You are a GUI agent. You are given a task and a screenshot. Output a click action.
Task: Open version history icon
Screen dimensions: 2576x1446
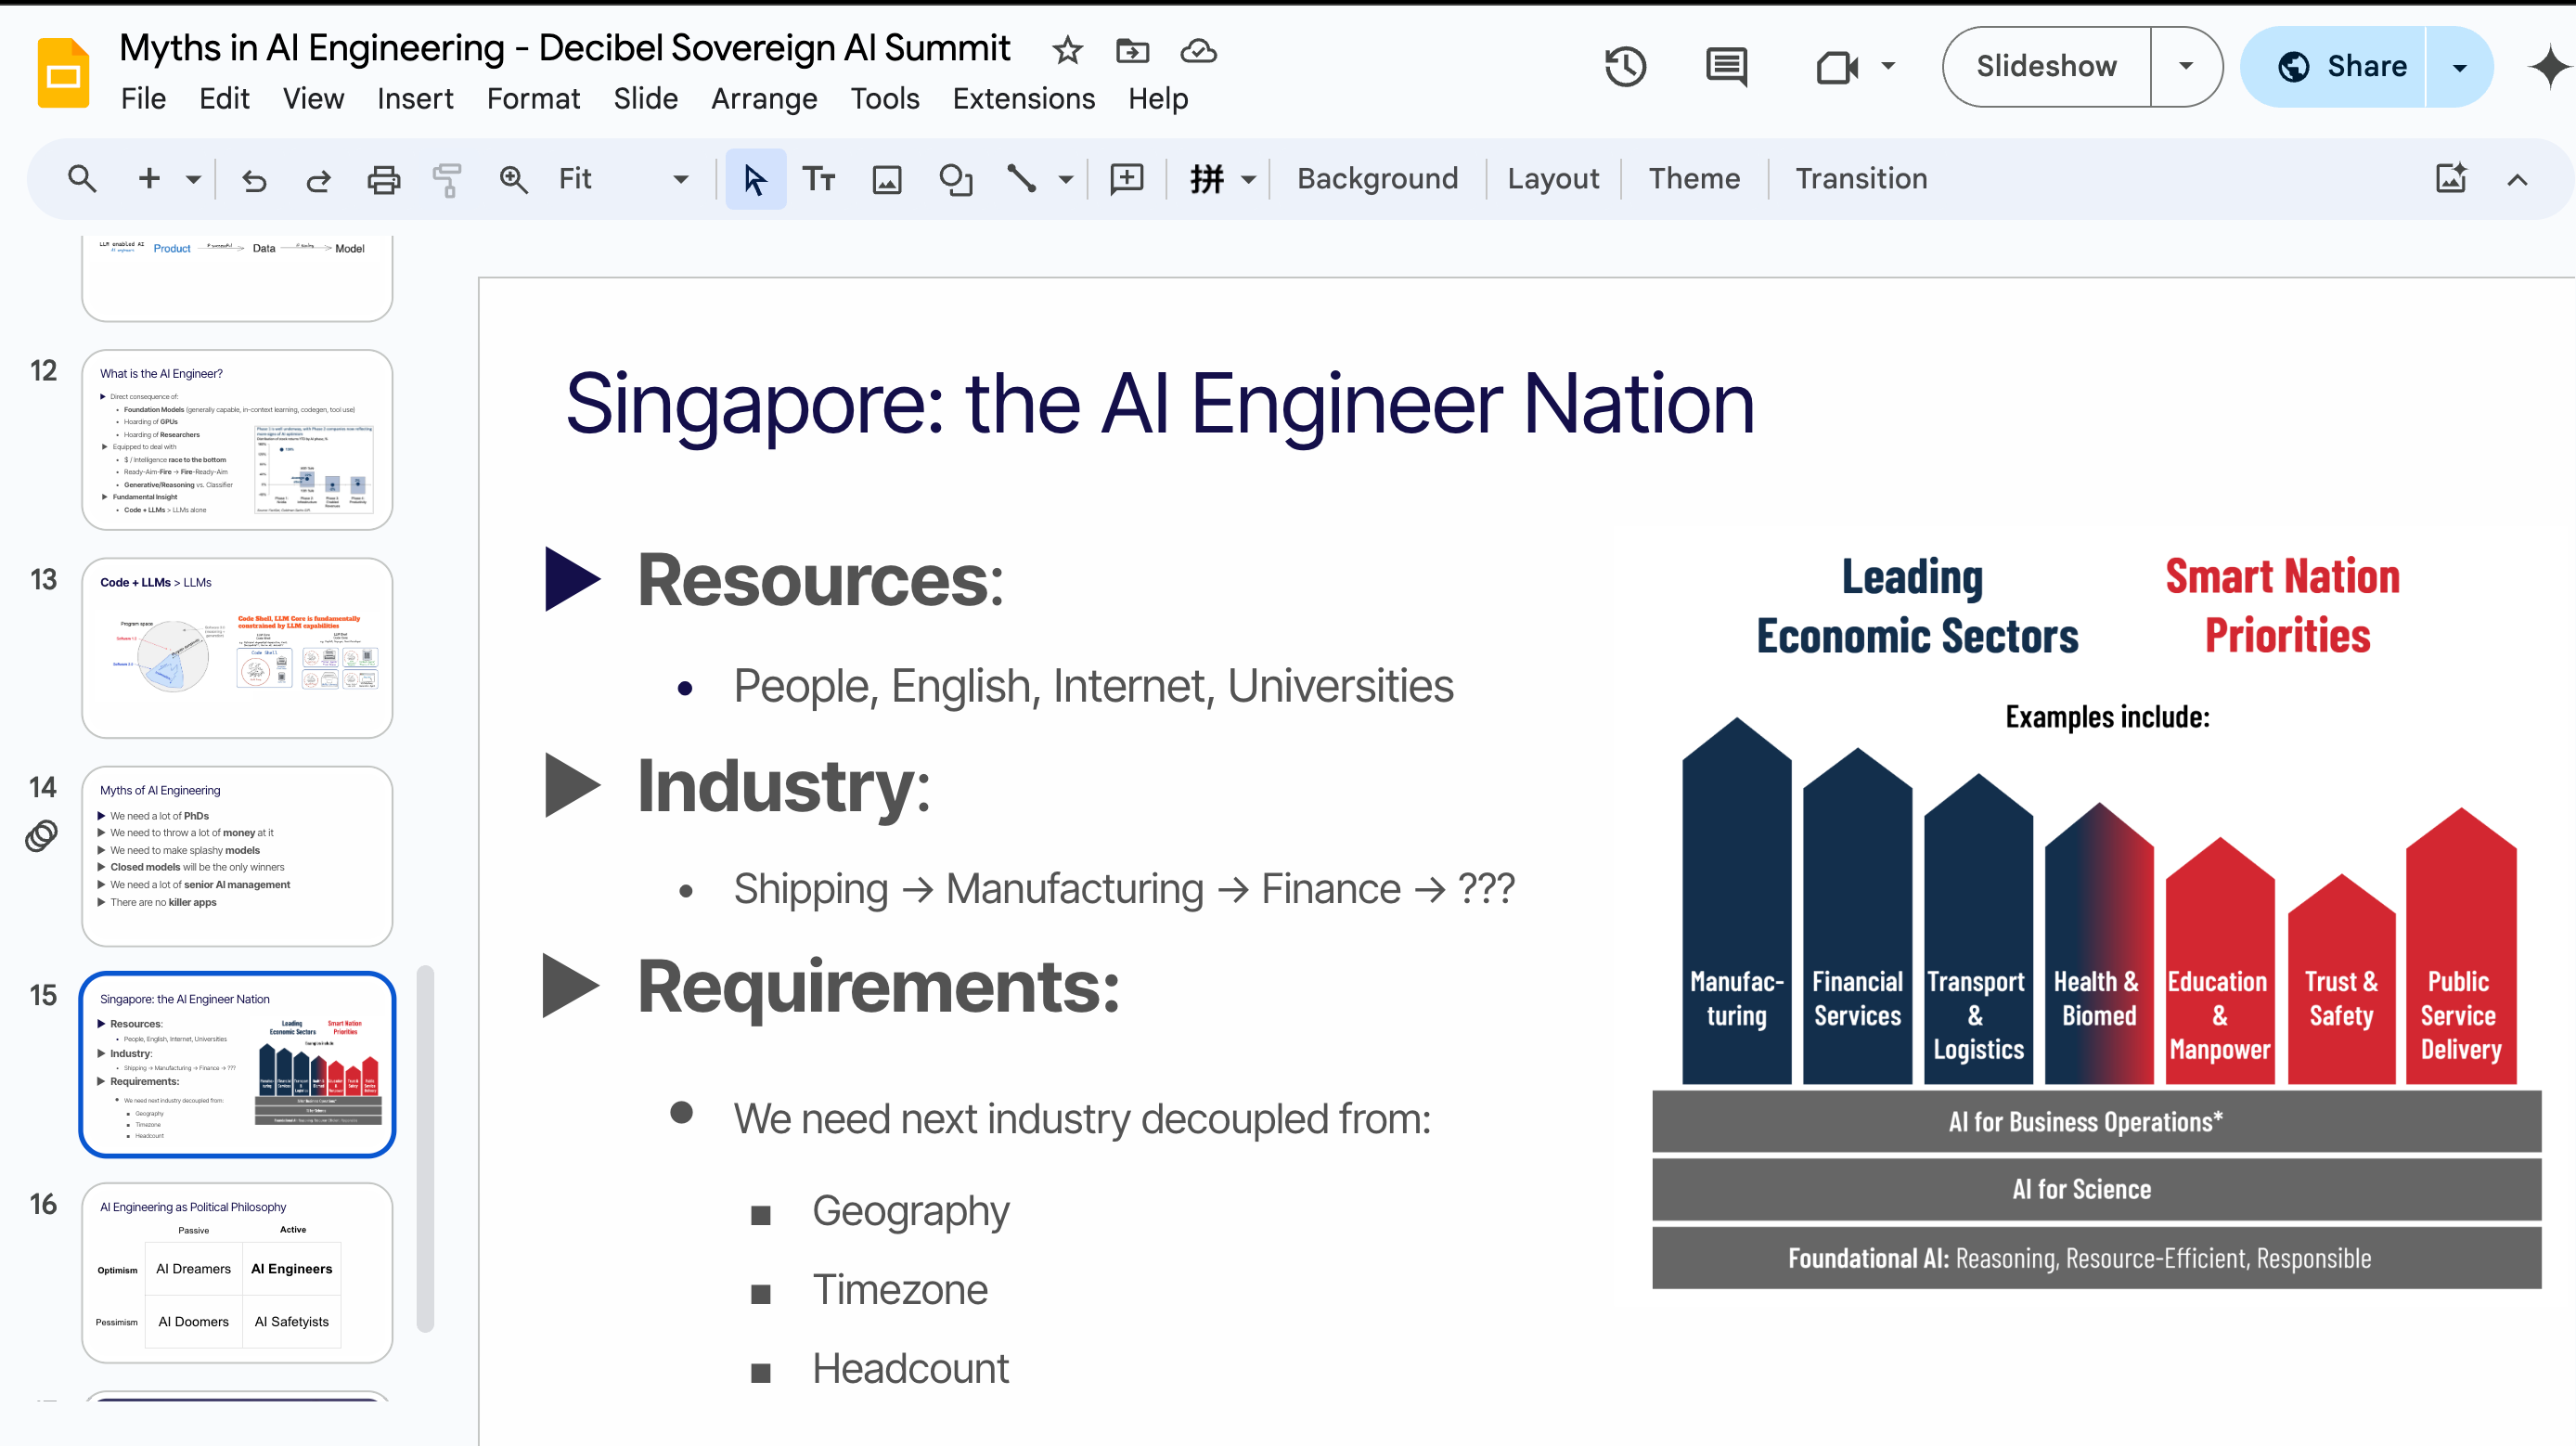pos(1624,66)
